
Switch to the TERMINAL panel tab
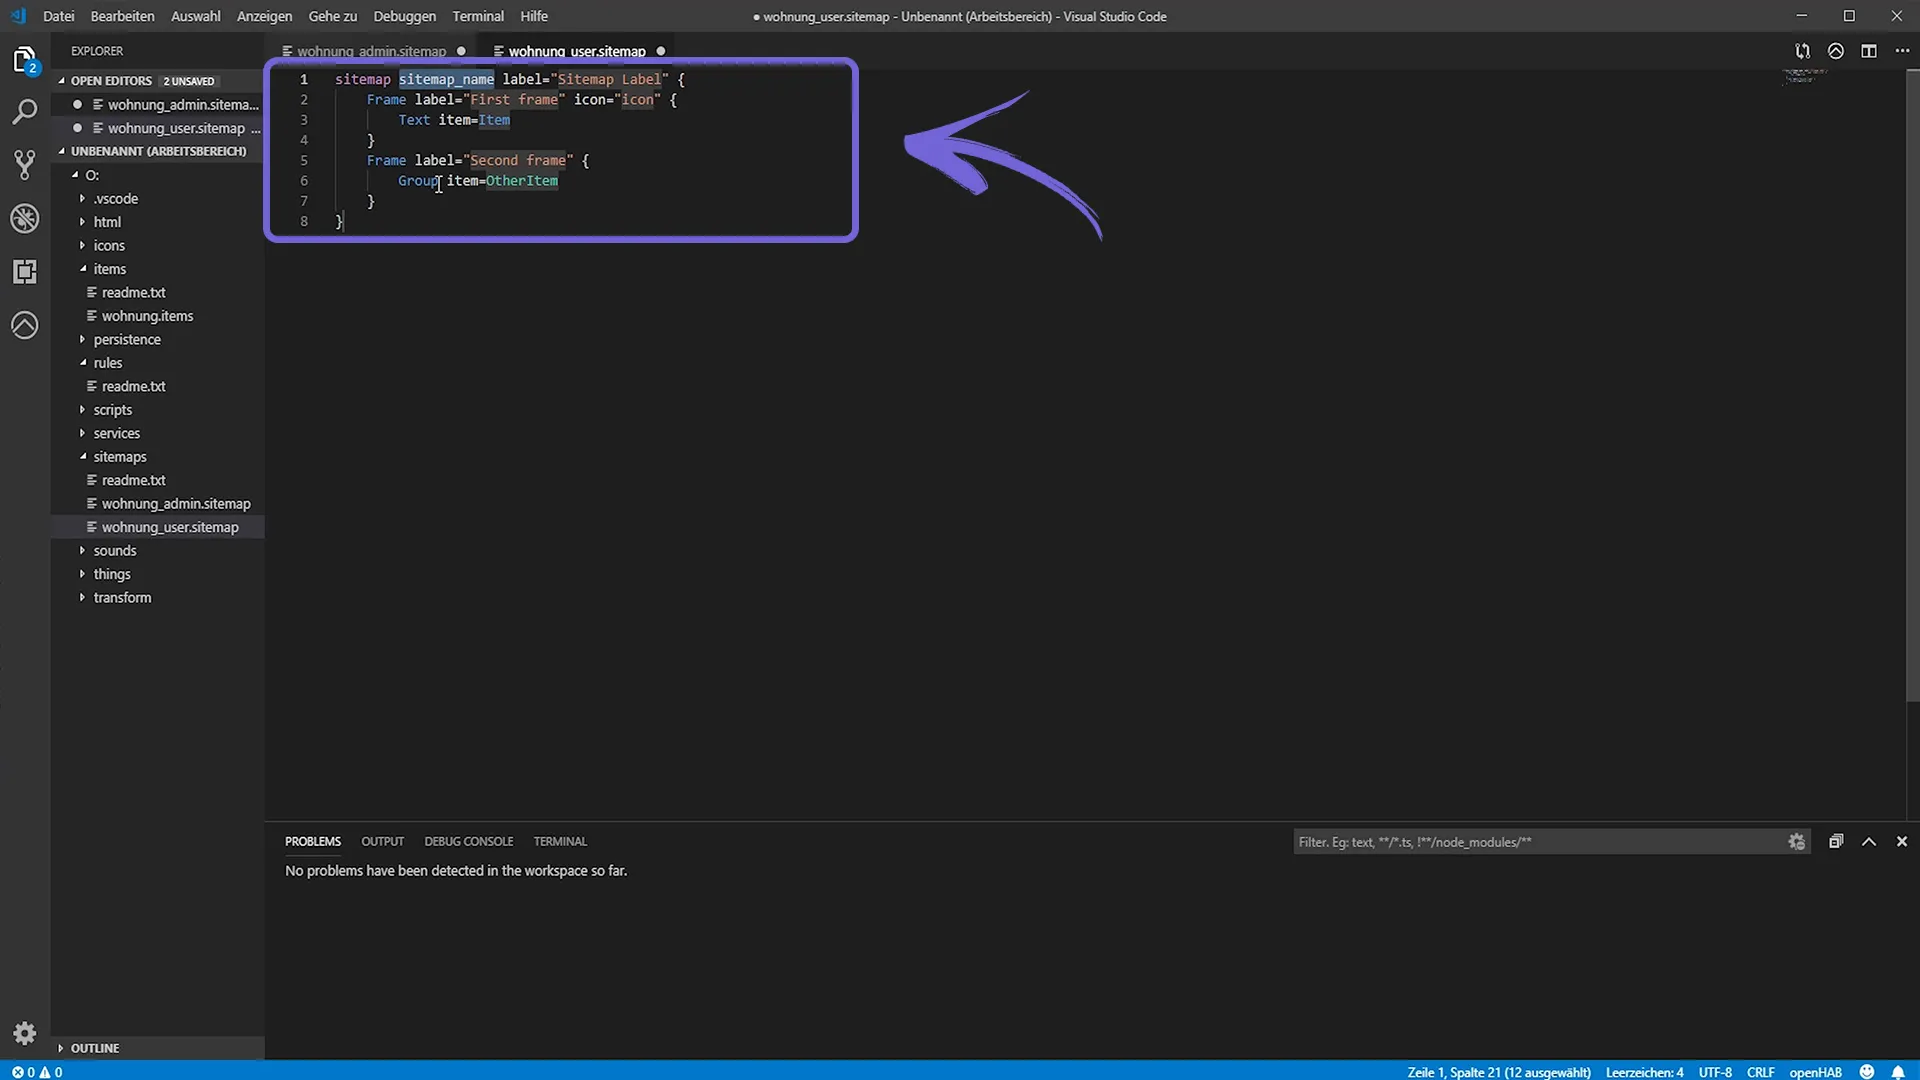(x=559, y=841)
